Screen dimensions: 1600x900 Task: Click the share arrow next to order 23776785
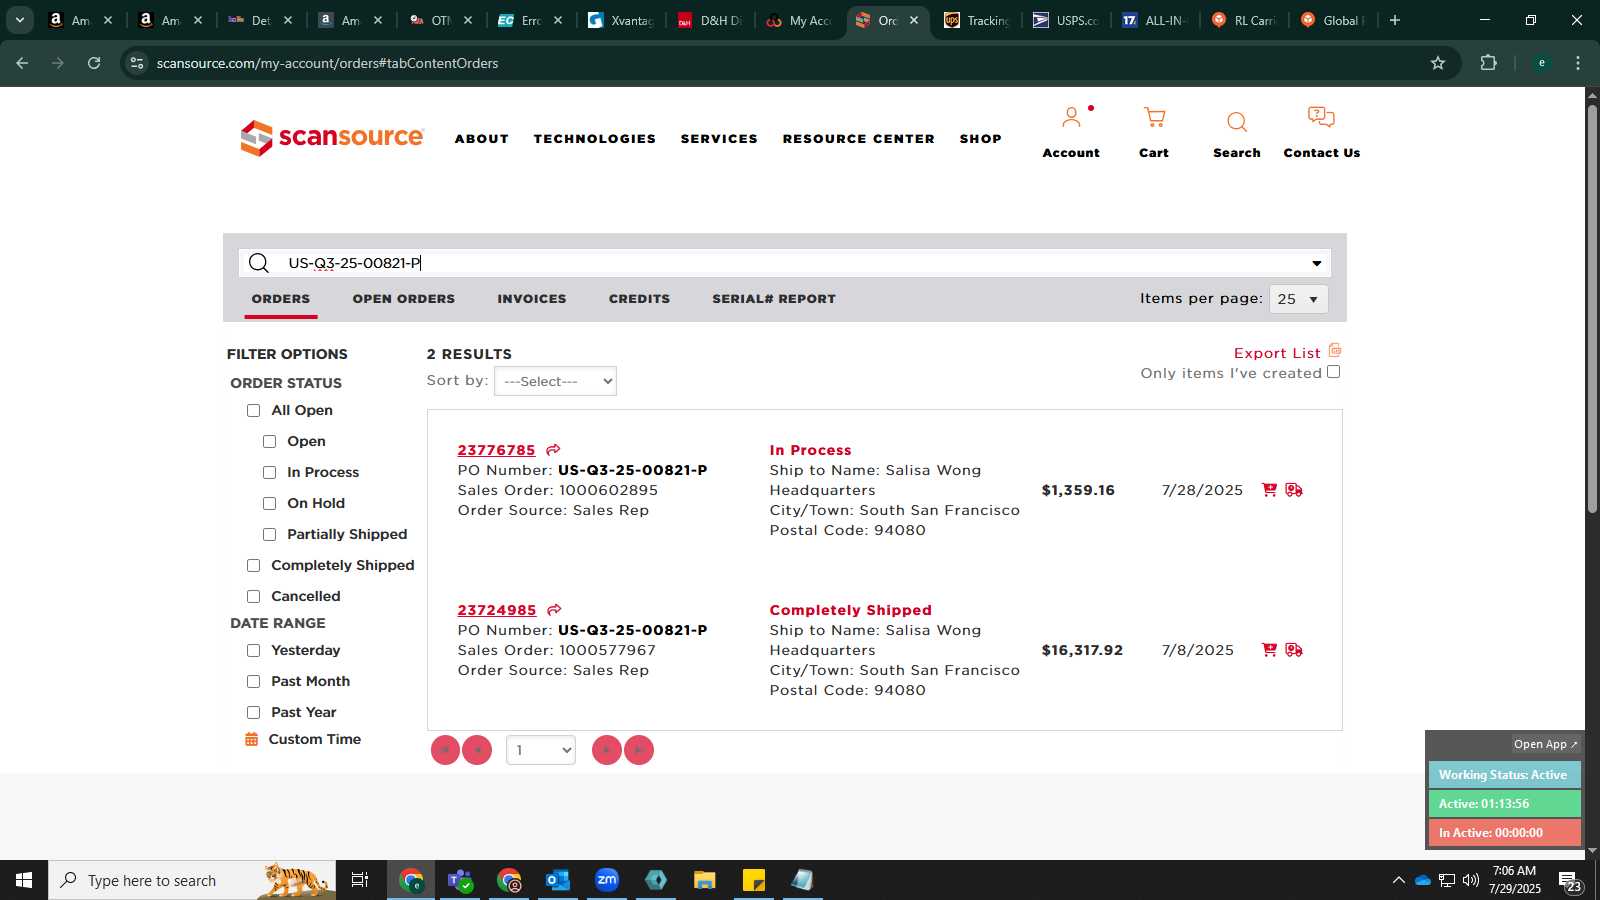tap(553, 450)
